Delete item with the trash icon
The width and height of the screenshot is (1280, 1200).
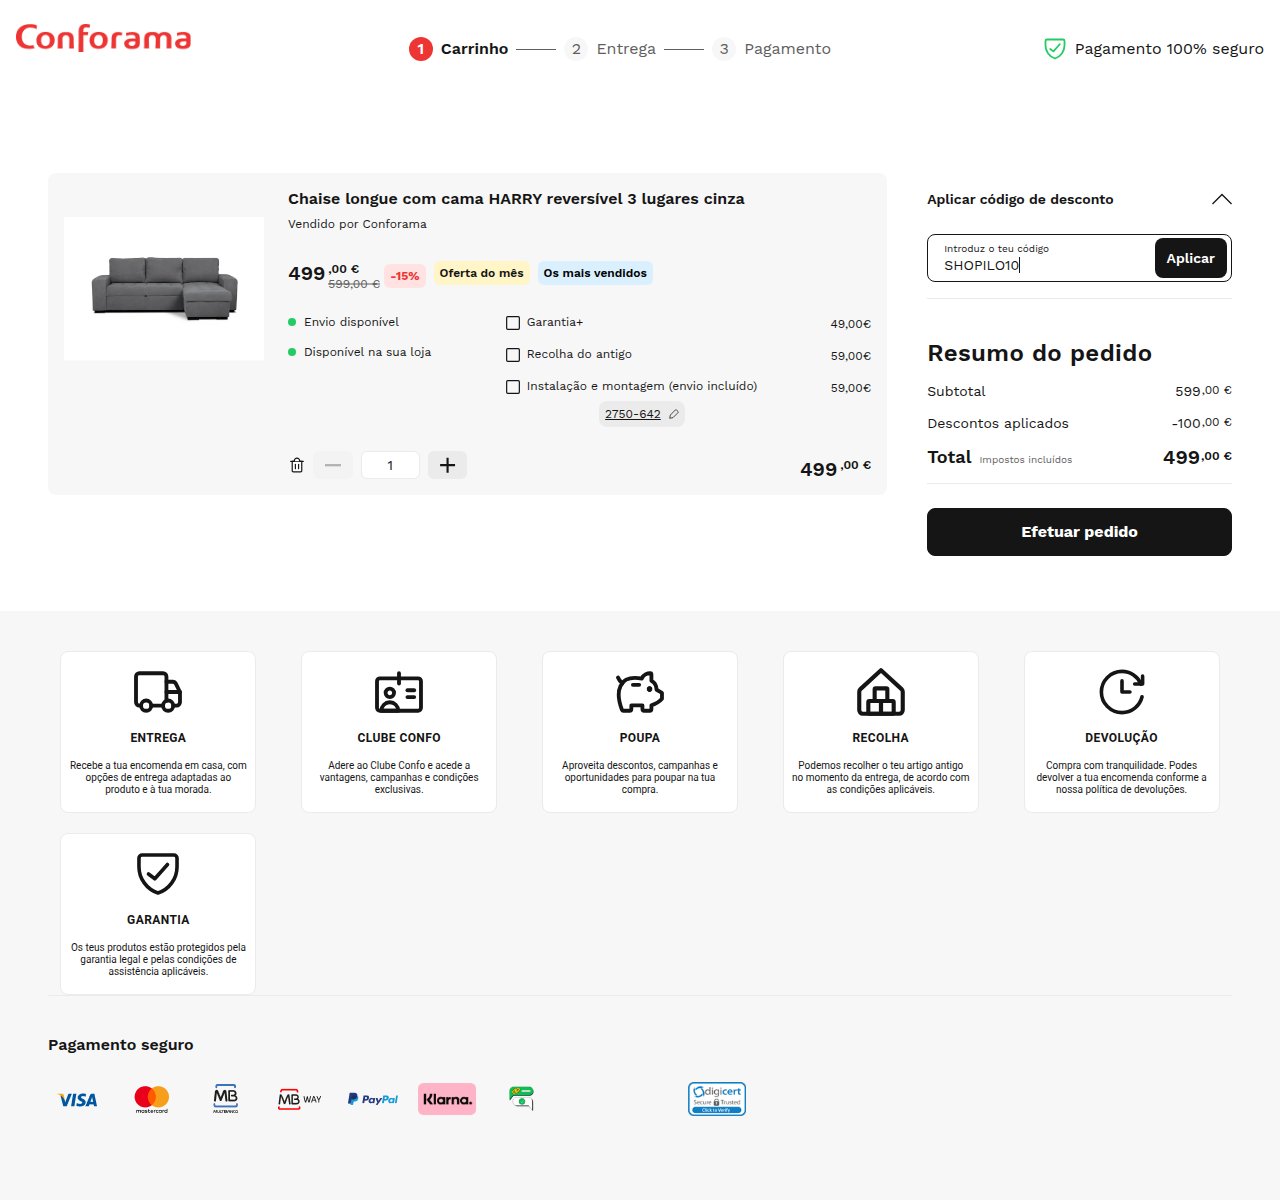pyautogui.click(x=297, y=465)
